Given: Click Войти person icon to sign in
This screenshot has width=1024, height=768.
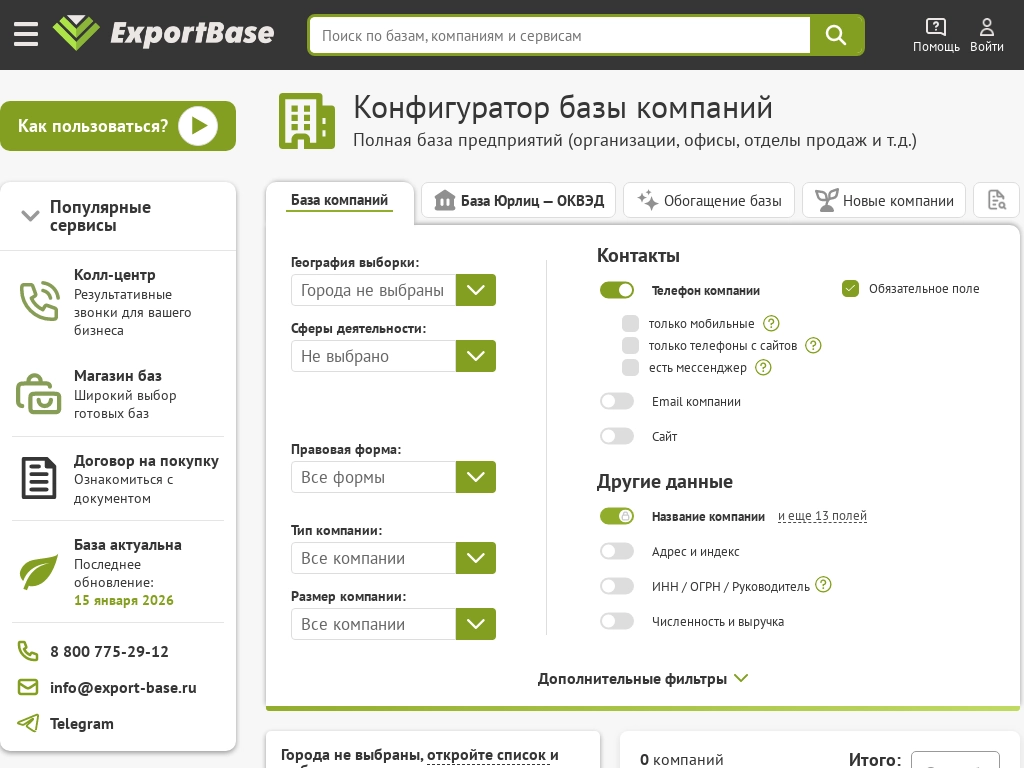Looking at the screenshot, I should pyautogui.click(x=986, y=26).
